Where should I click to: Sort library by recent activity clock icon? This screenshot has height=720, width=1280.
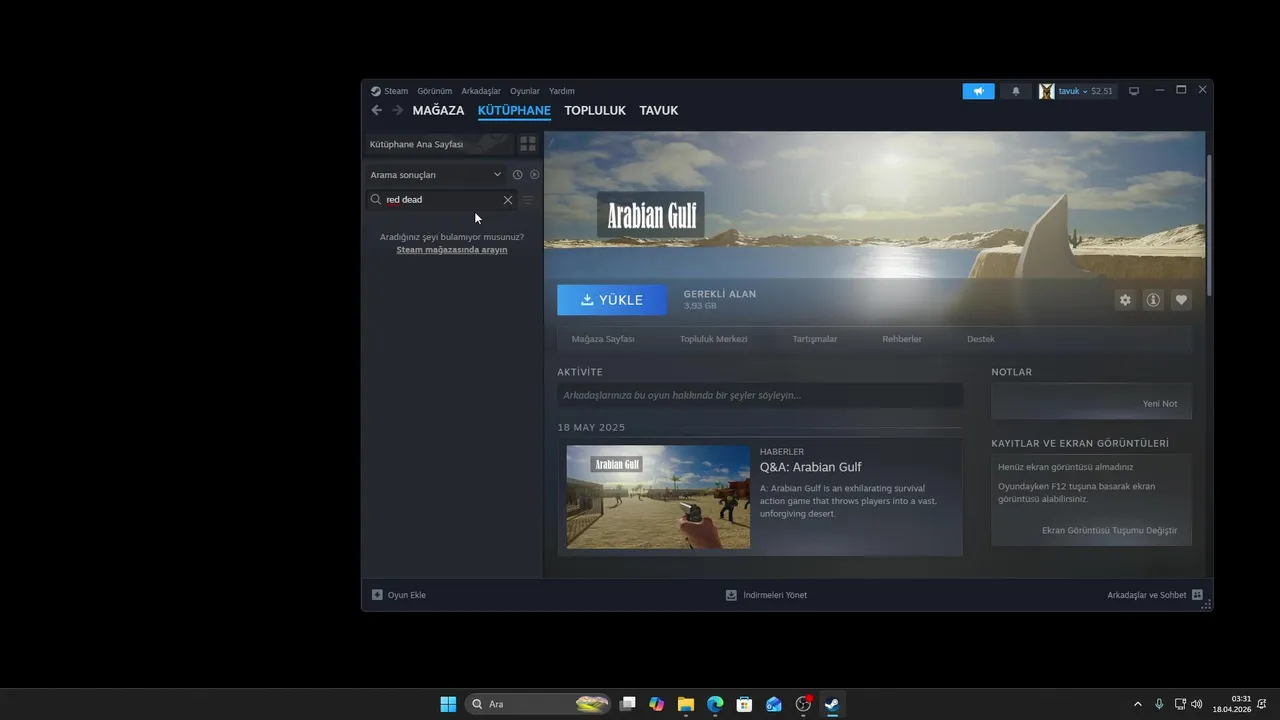517,175
